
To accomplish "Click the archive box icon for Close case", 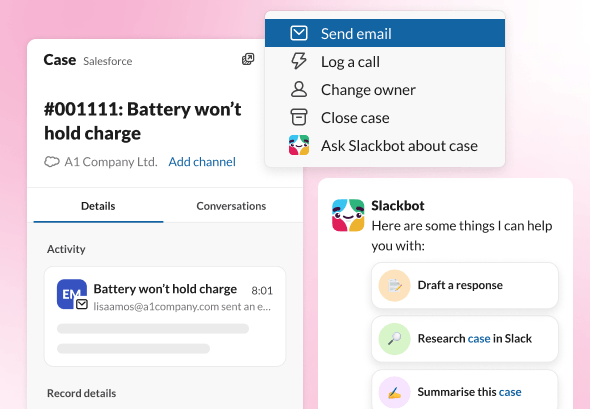I will (299, 117).
